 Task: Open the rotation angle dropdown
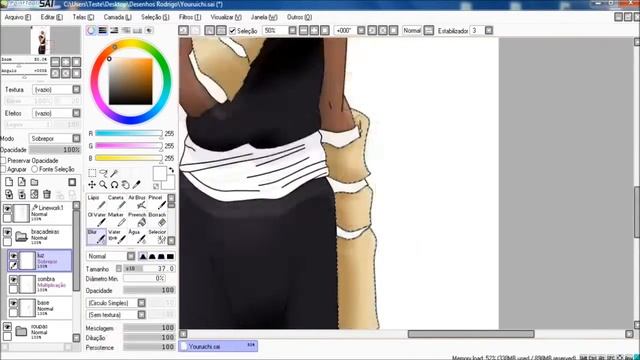point(361,31)
